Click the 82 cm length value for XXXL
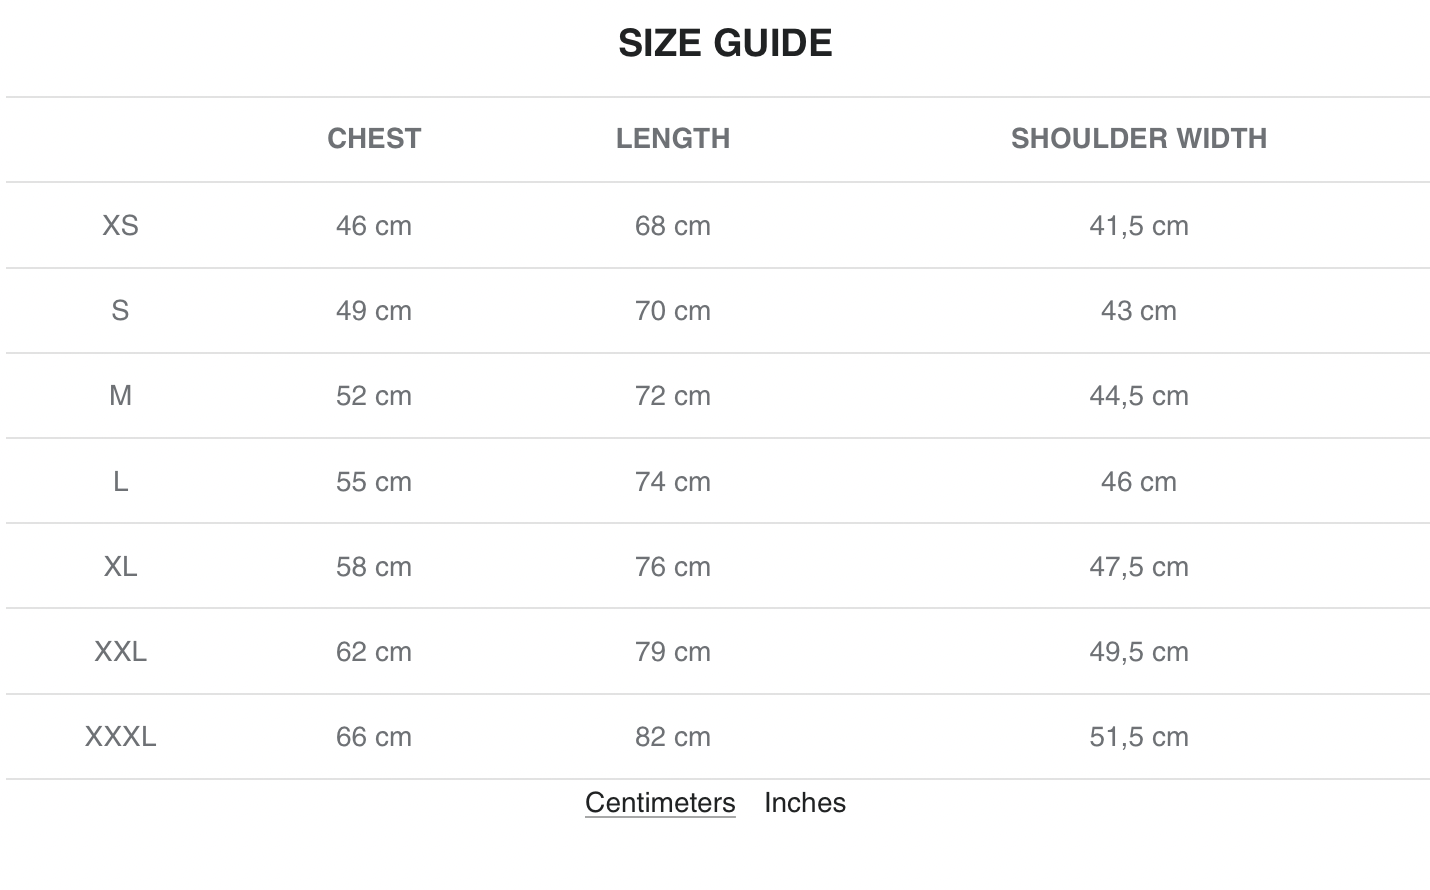This screenshot has width=1430, height=890. point(673,736)
